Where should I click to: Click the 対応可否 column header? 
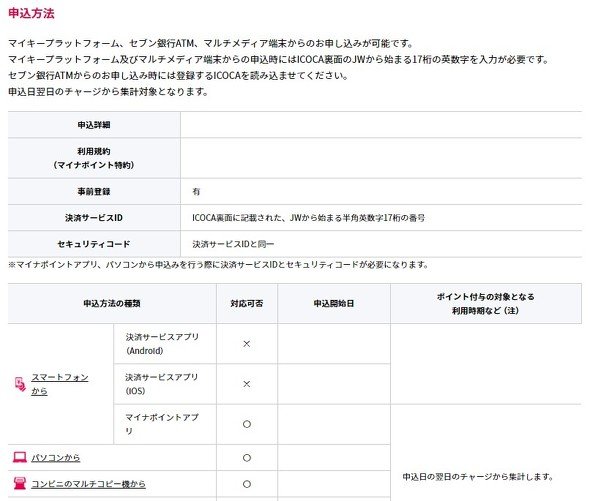coord(247,303)
